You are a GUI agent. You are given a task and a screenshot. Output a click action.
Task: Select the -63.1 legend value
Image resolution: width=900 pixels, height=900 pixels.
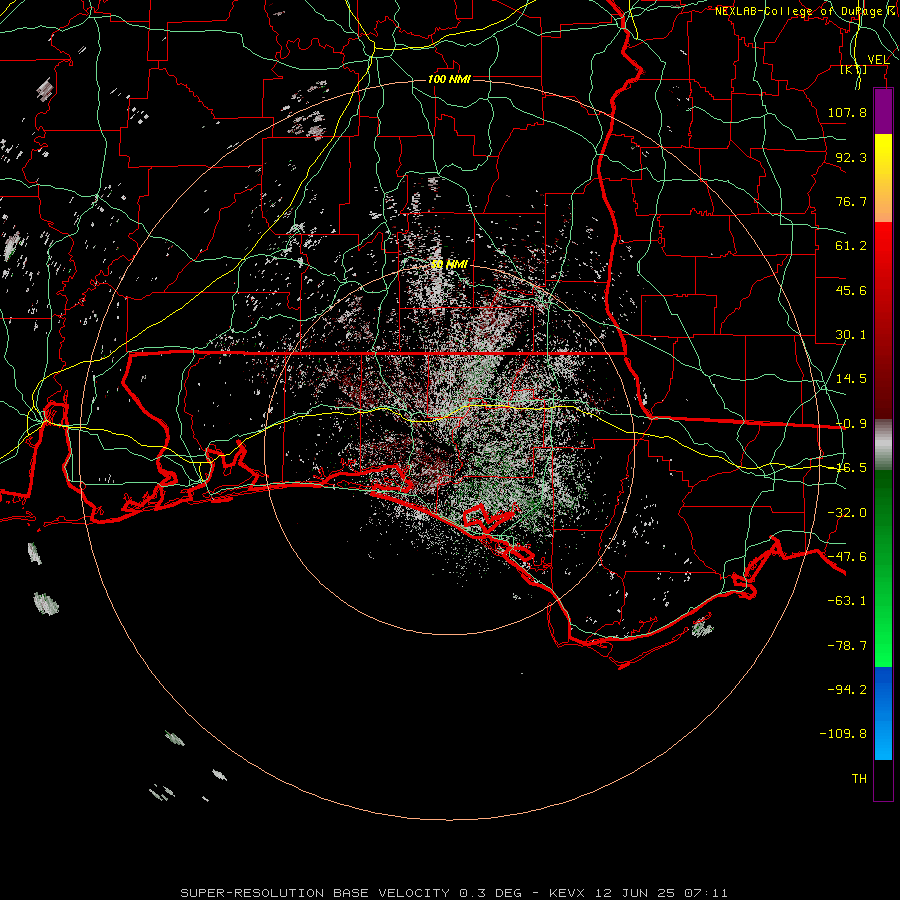coord(847,601)
